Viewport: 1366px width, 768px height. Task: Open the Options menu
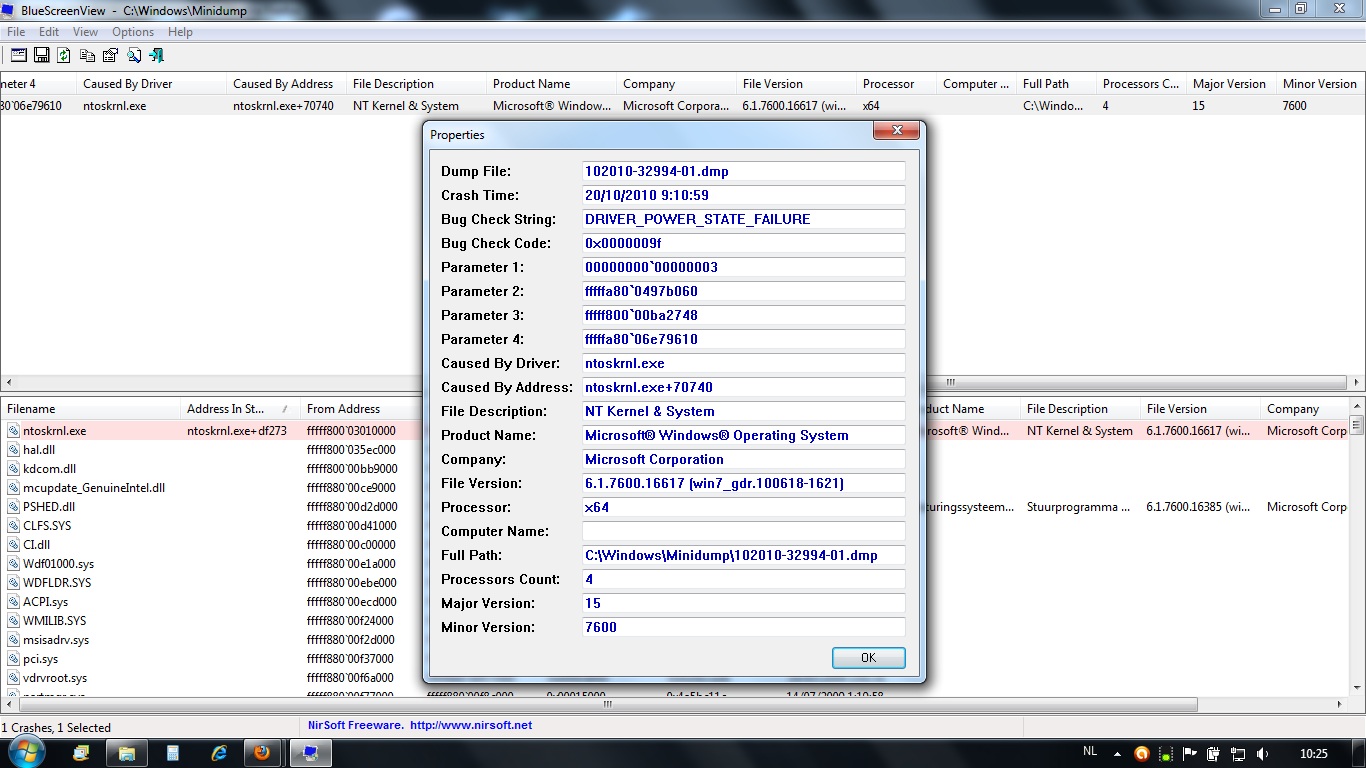[x=133, y=32]
